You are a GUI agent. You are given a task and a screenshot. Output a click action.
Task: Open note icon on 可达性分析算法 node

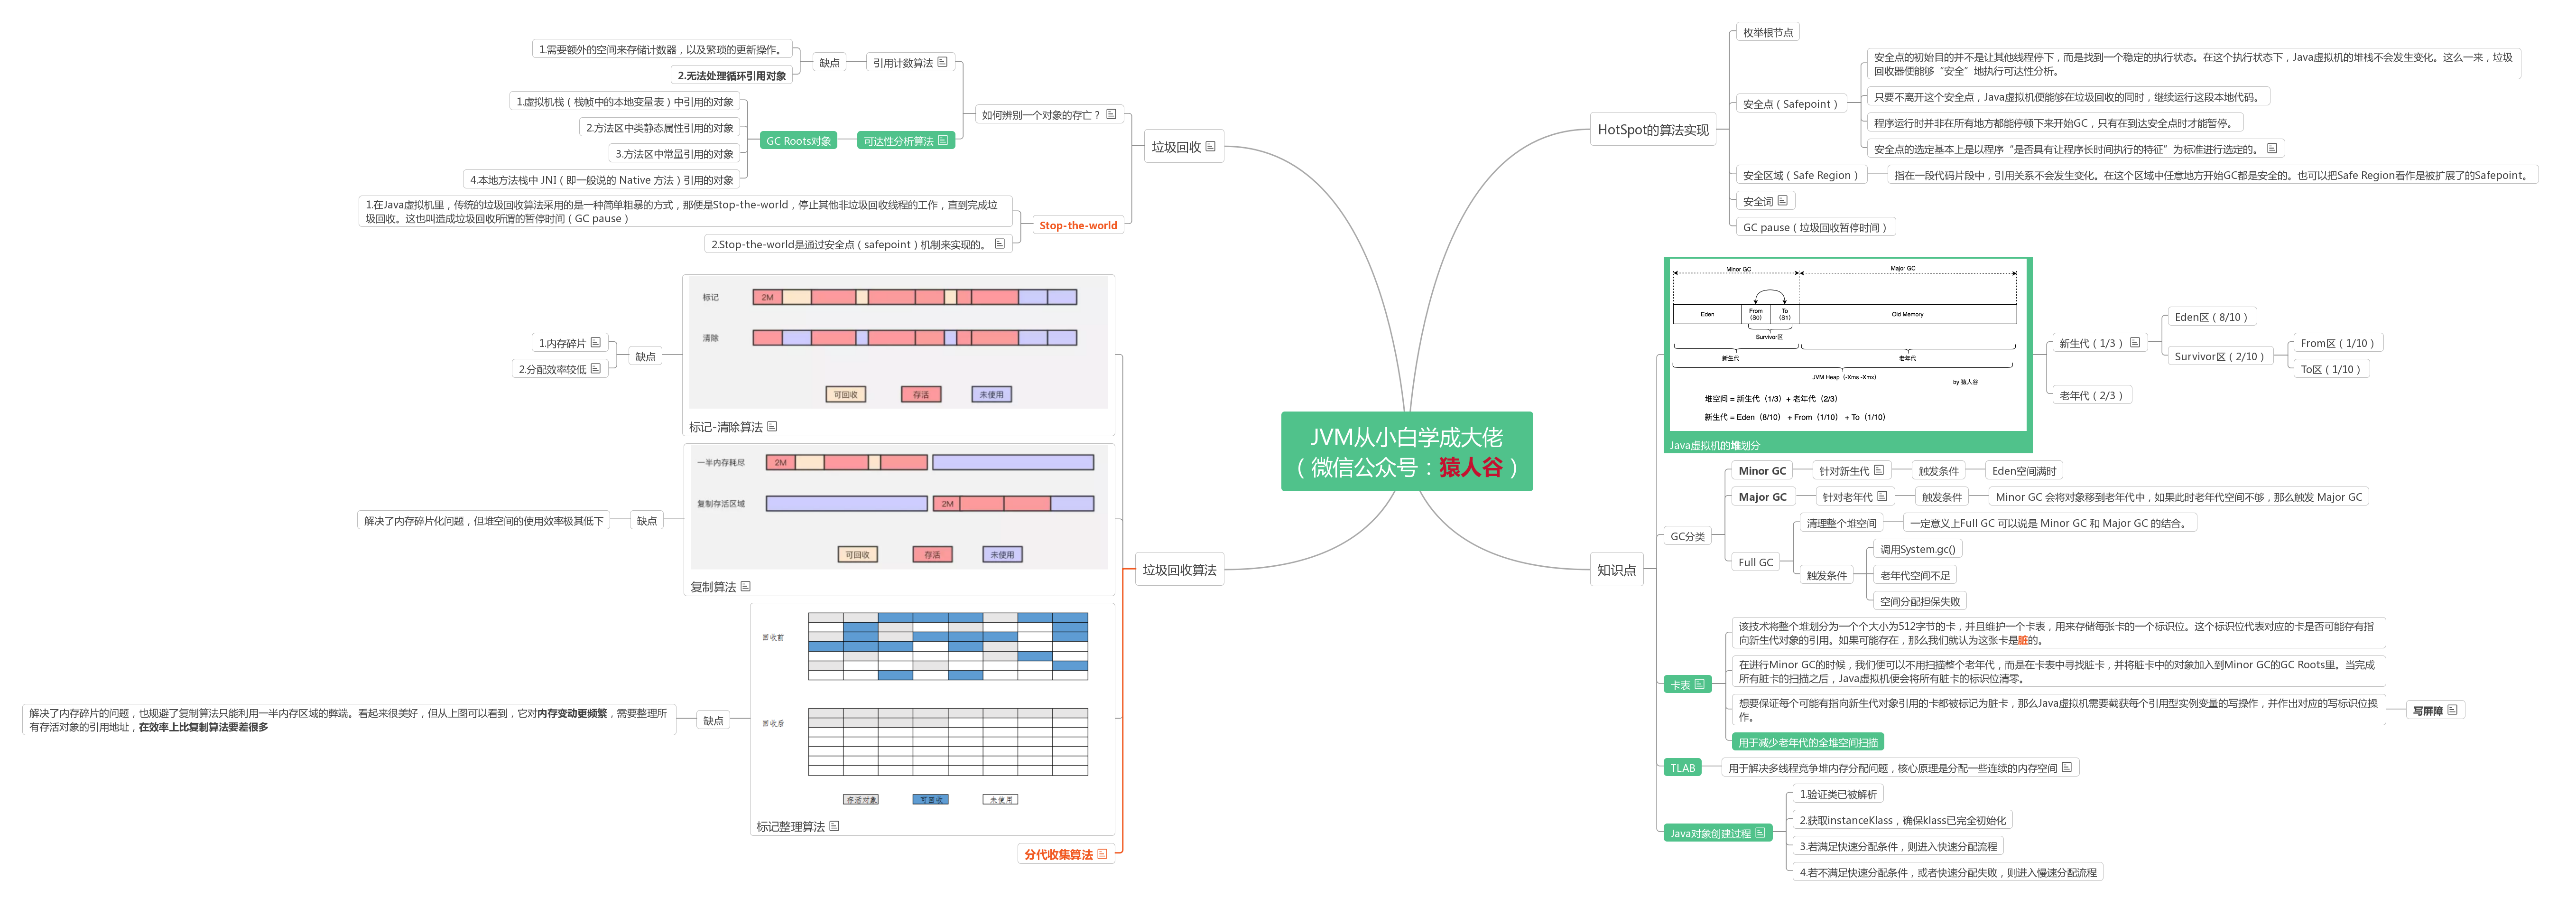click(943, 140)
